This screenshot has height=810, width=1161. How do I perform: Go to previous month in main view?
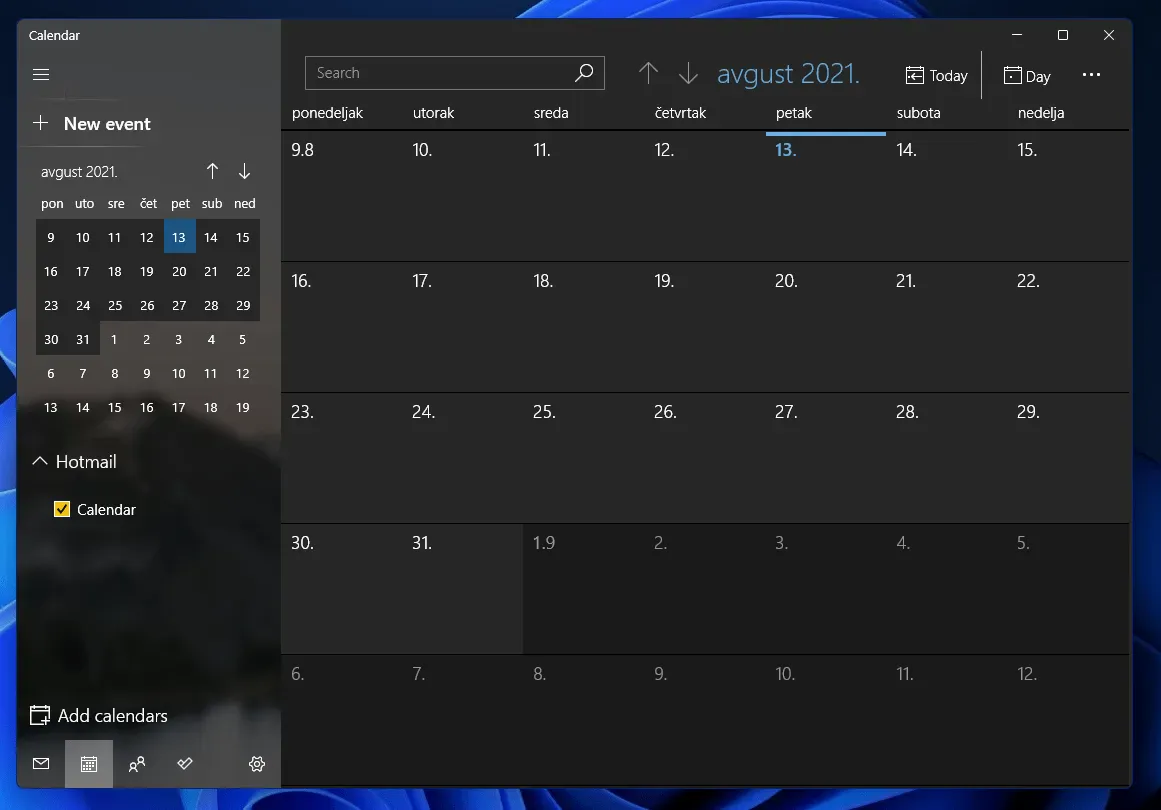(x=648, y=73)
